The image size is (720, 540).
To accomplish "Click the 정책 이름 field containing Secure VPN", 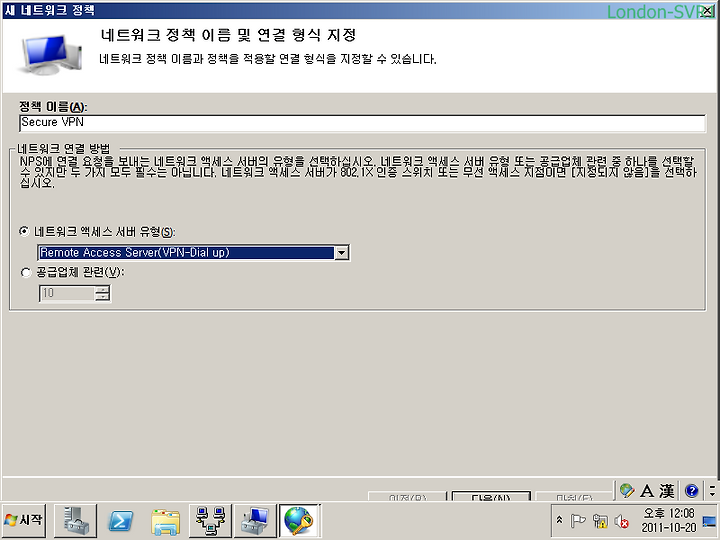I will pyautogui.click(x=363, y=123).
